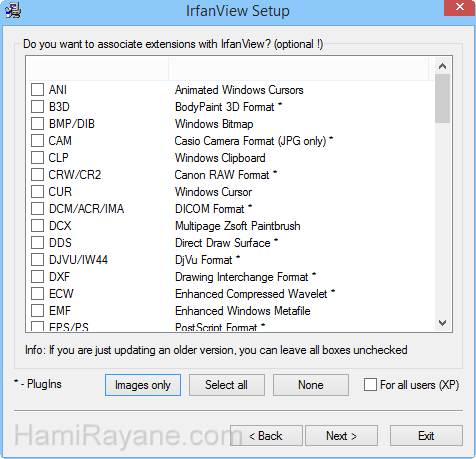This screenshot has width=476, height=459.
Task: Enable BMP/DIB file association
Action: [37, 124]
